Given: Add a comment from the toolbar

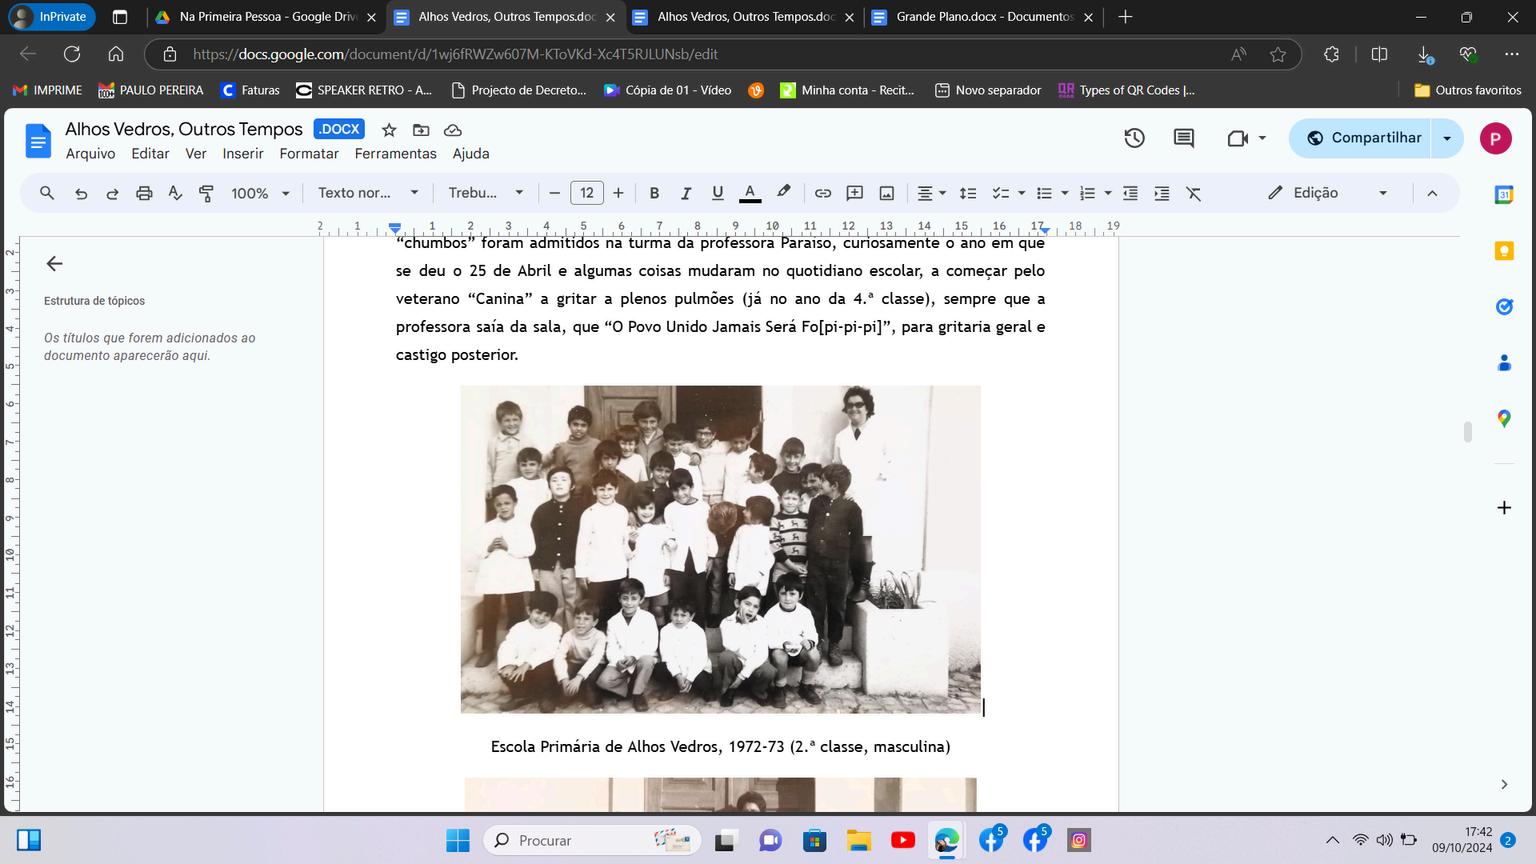Looking at the screenshot, I should click(x=855, y=193).
